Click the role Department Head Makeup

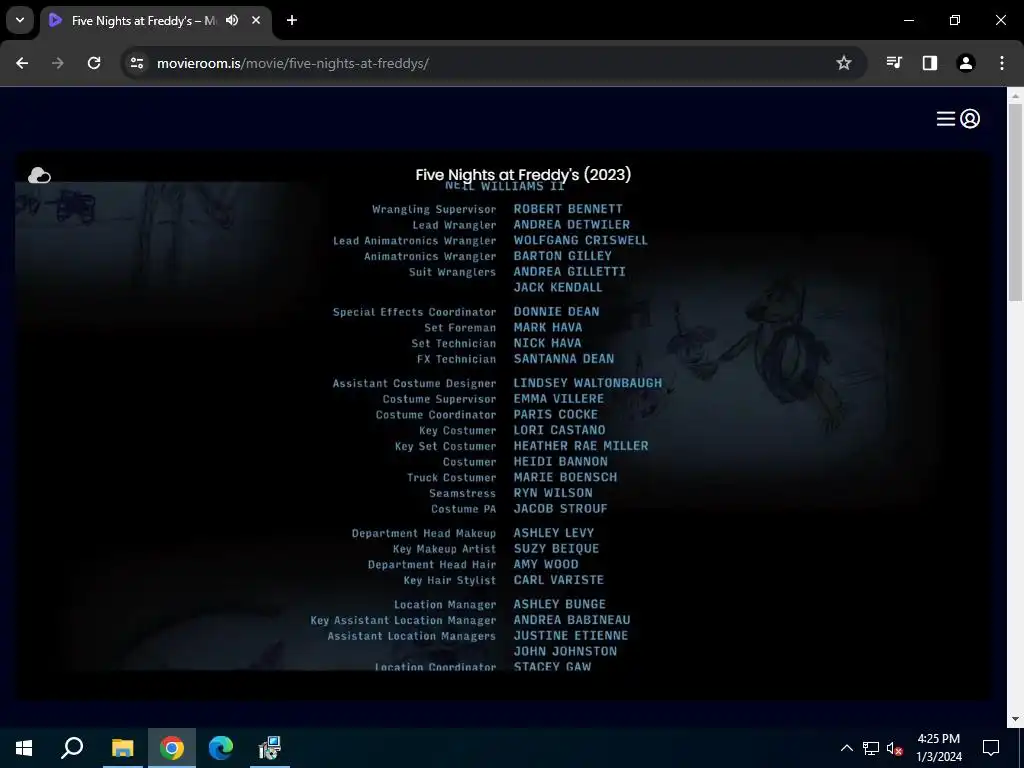(x=424, y=534)
